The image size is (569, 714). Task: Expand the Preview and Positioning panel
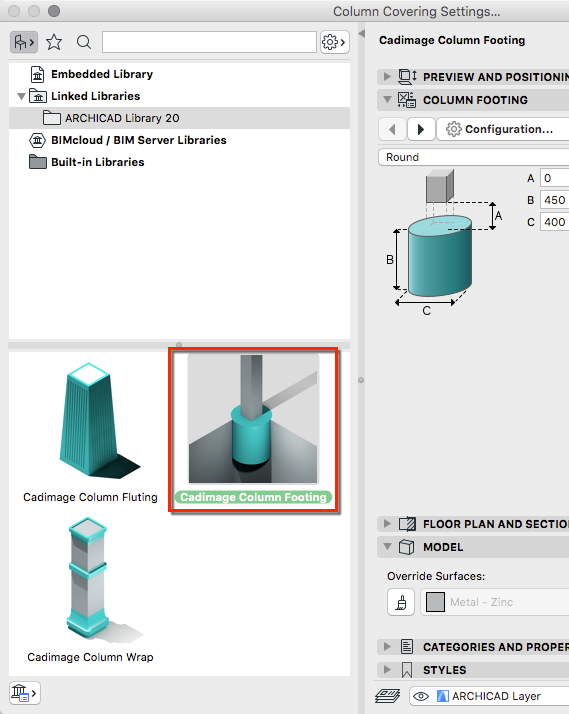pos(387,76)
